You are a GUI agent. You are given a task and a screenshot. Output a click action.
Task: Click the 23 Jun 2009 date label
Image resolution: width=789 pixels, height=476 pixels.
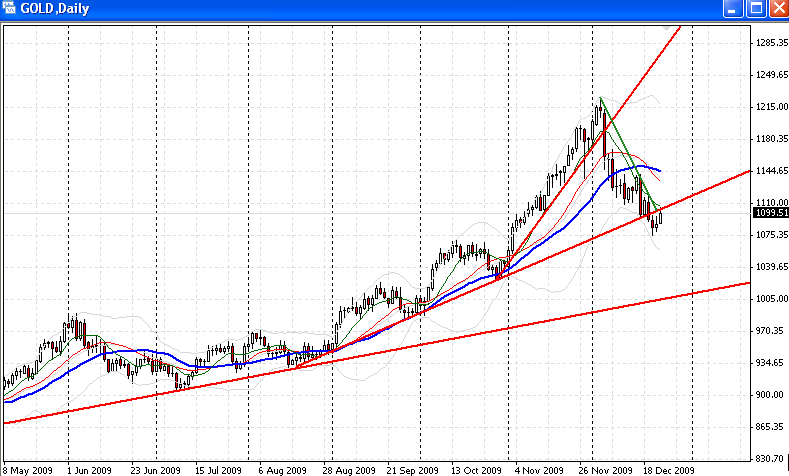(155, 471)
